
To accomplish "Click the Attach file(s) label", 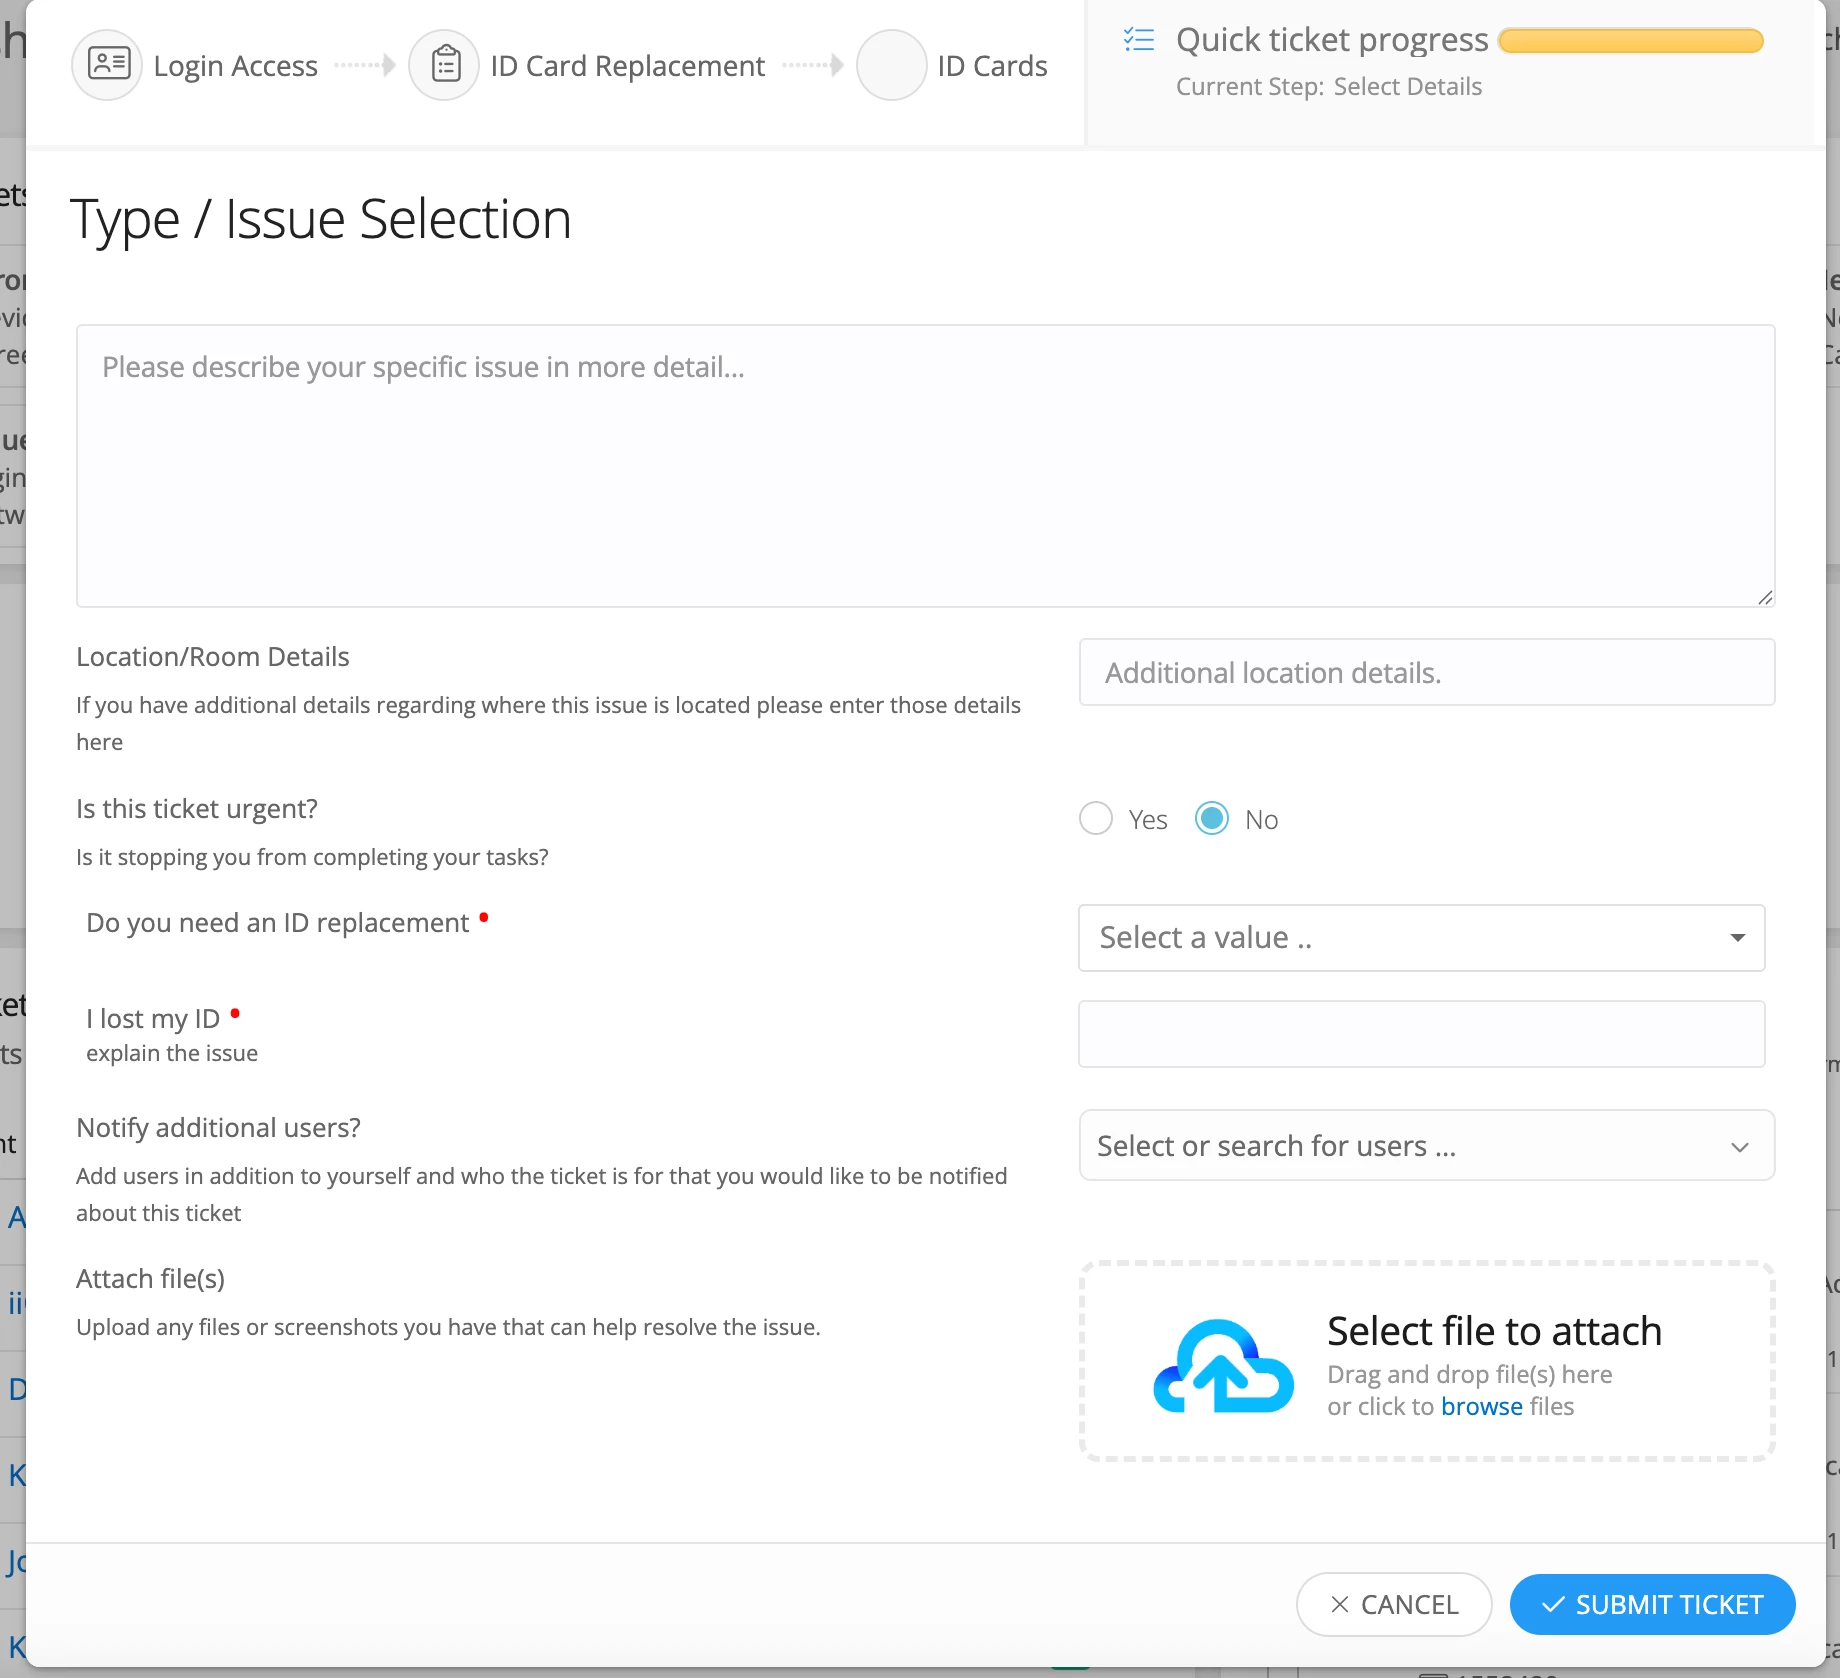I will click(x=150, y=1279).
